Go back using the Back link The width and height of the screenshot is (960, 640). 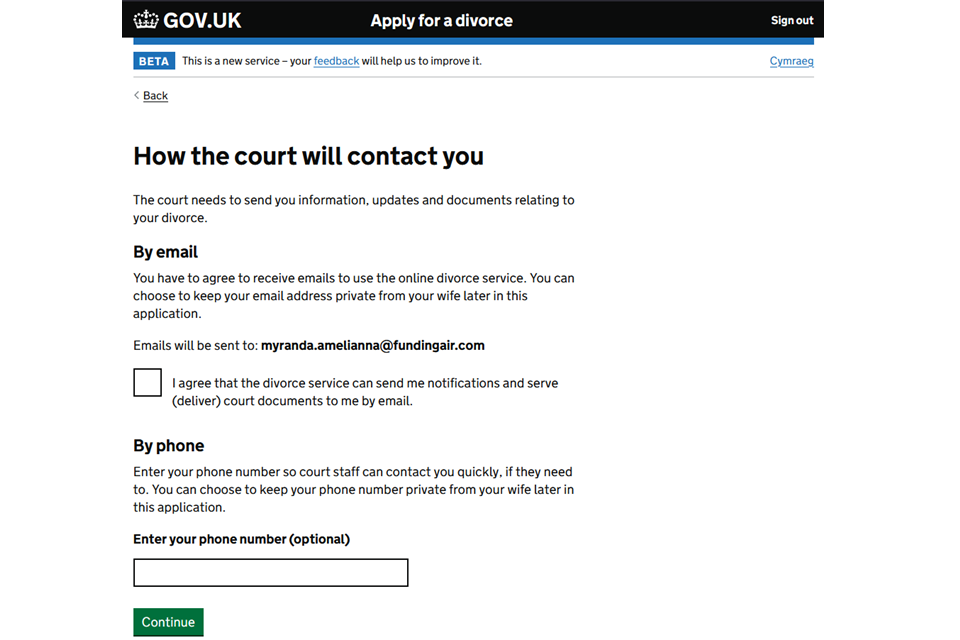pos(155,96)
